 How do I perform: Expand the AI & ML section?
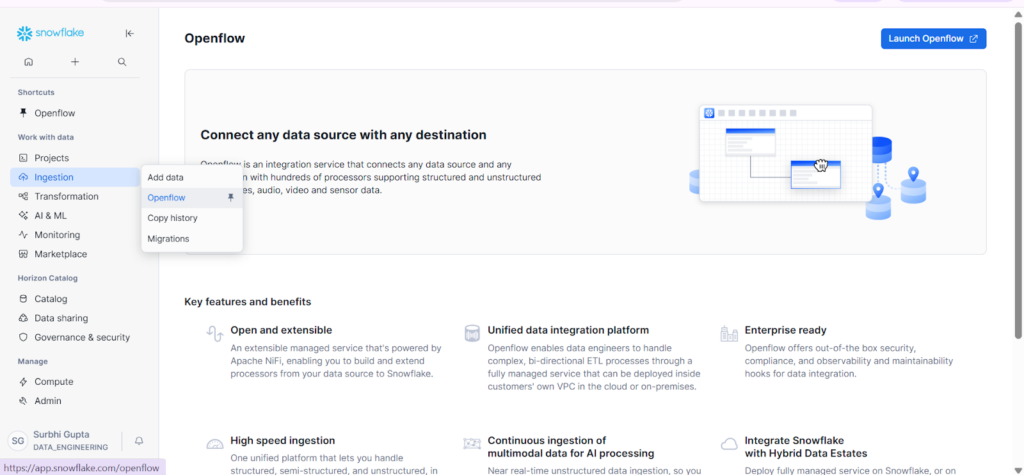coord(51,215)
